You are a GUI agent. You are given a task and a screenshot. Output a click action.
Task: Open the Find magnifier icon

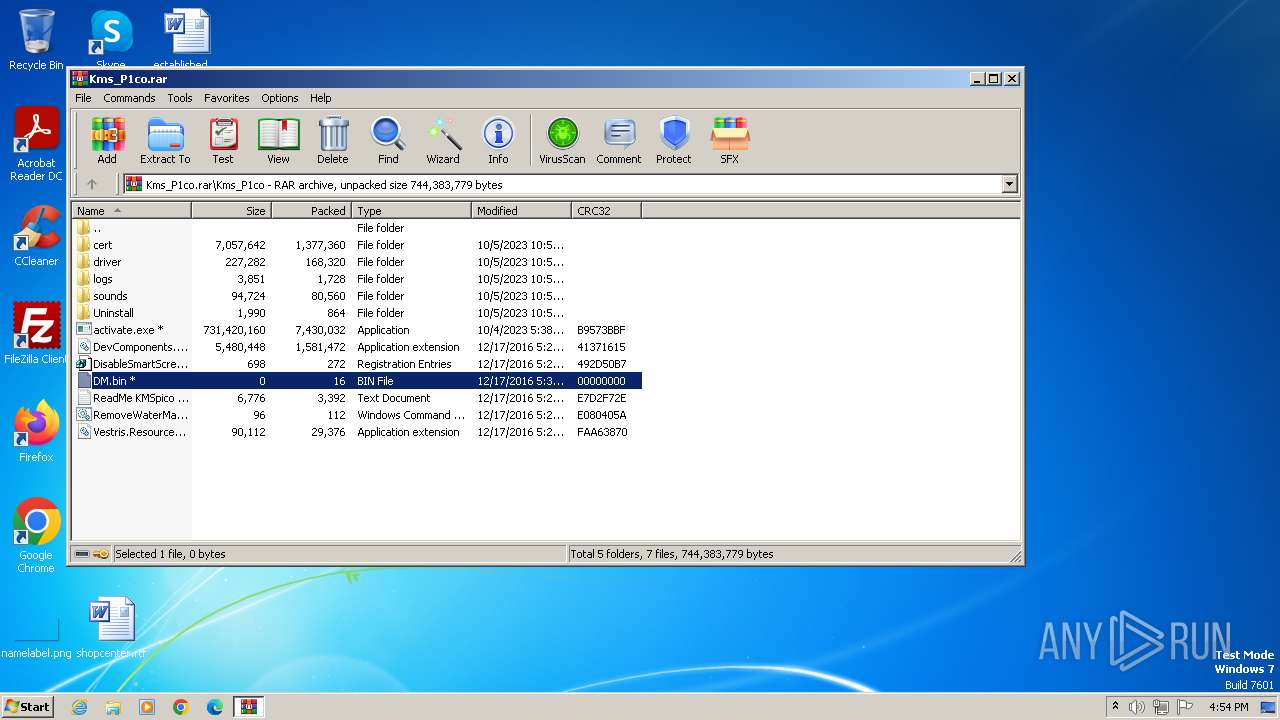(388, 141)
